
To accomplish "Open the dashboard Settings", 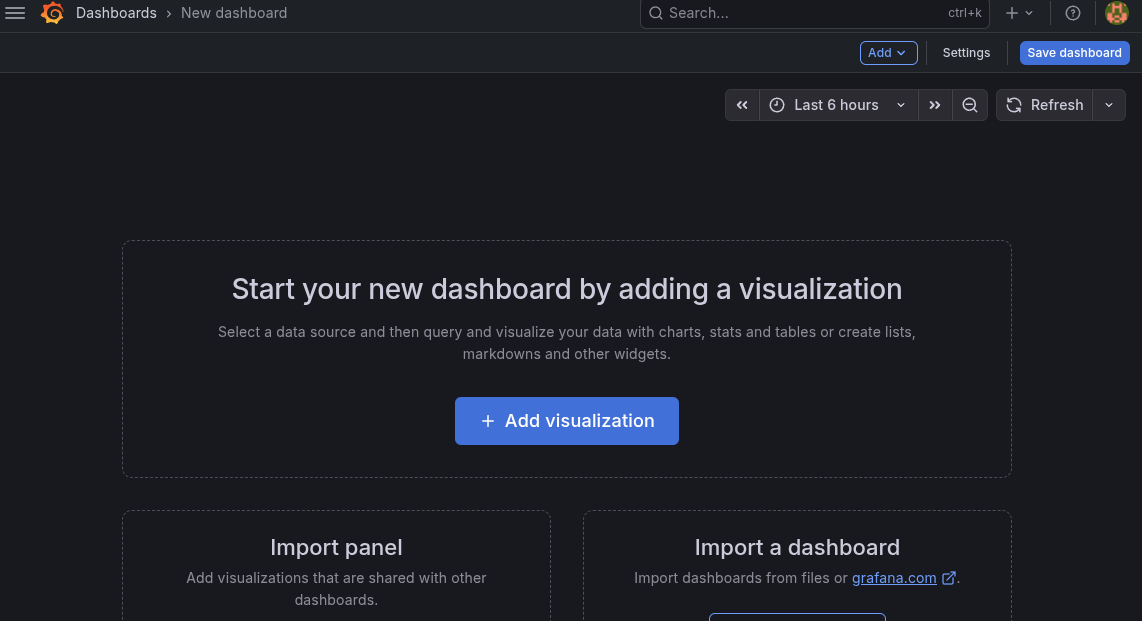I will coord(965,52).
